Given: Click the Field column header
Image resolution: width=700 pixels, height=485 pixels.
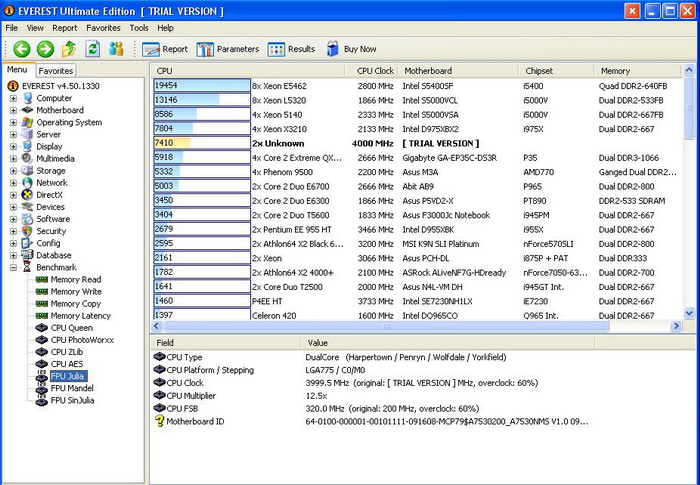Looking at the screenshot, I should (225, 343).
